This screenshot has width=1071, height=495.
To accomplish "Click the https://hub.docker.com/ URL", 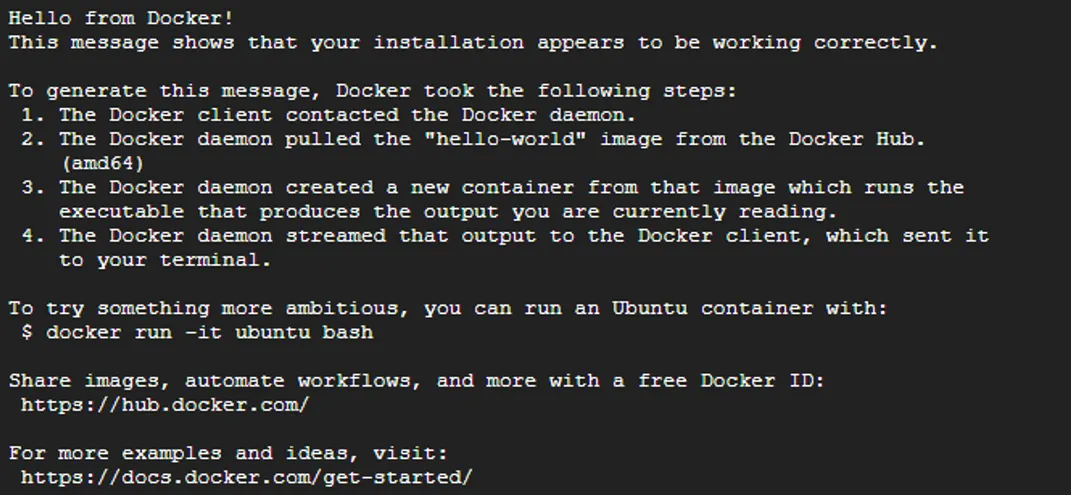I will coord(165,405).
